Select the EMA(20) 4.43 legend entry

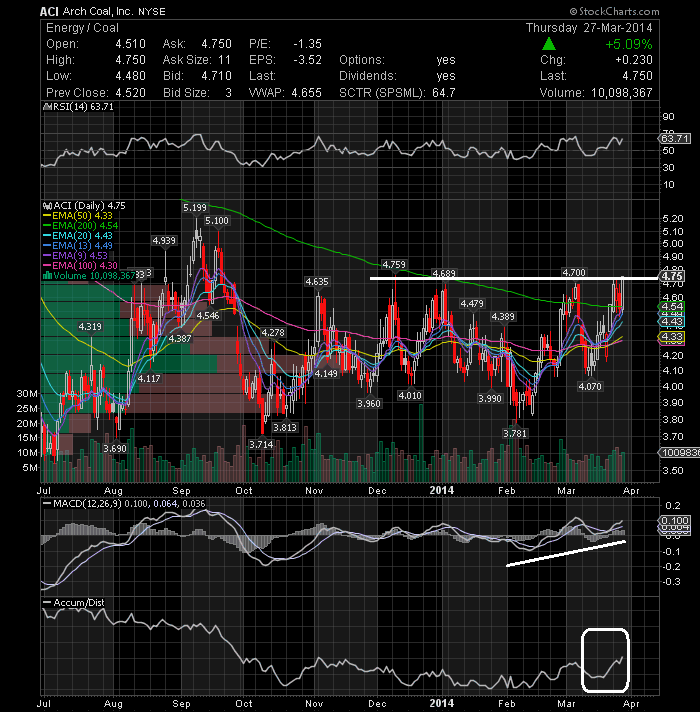click(78, 236)
